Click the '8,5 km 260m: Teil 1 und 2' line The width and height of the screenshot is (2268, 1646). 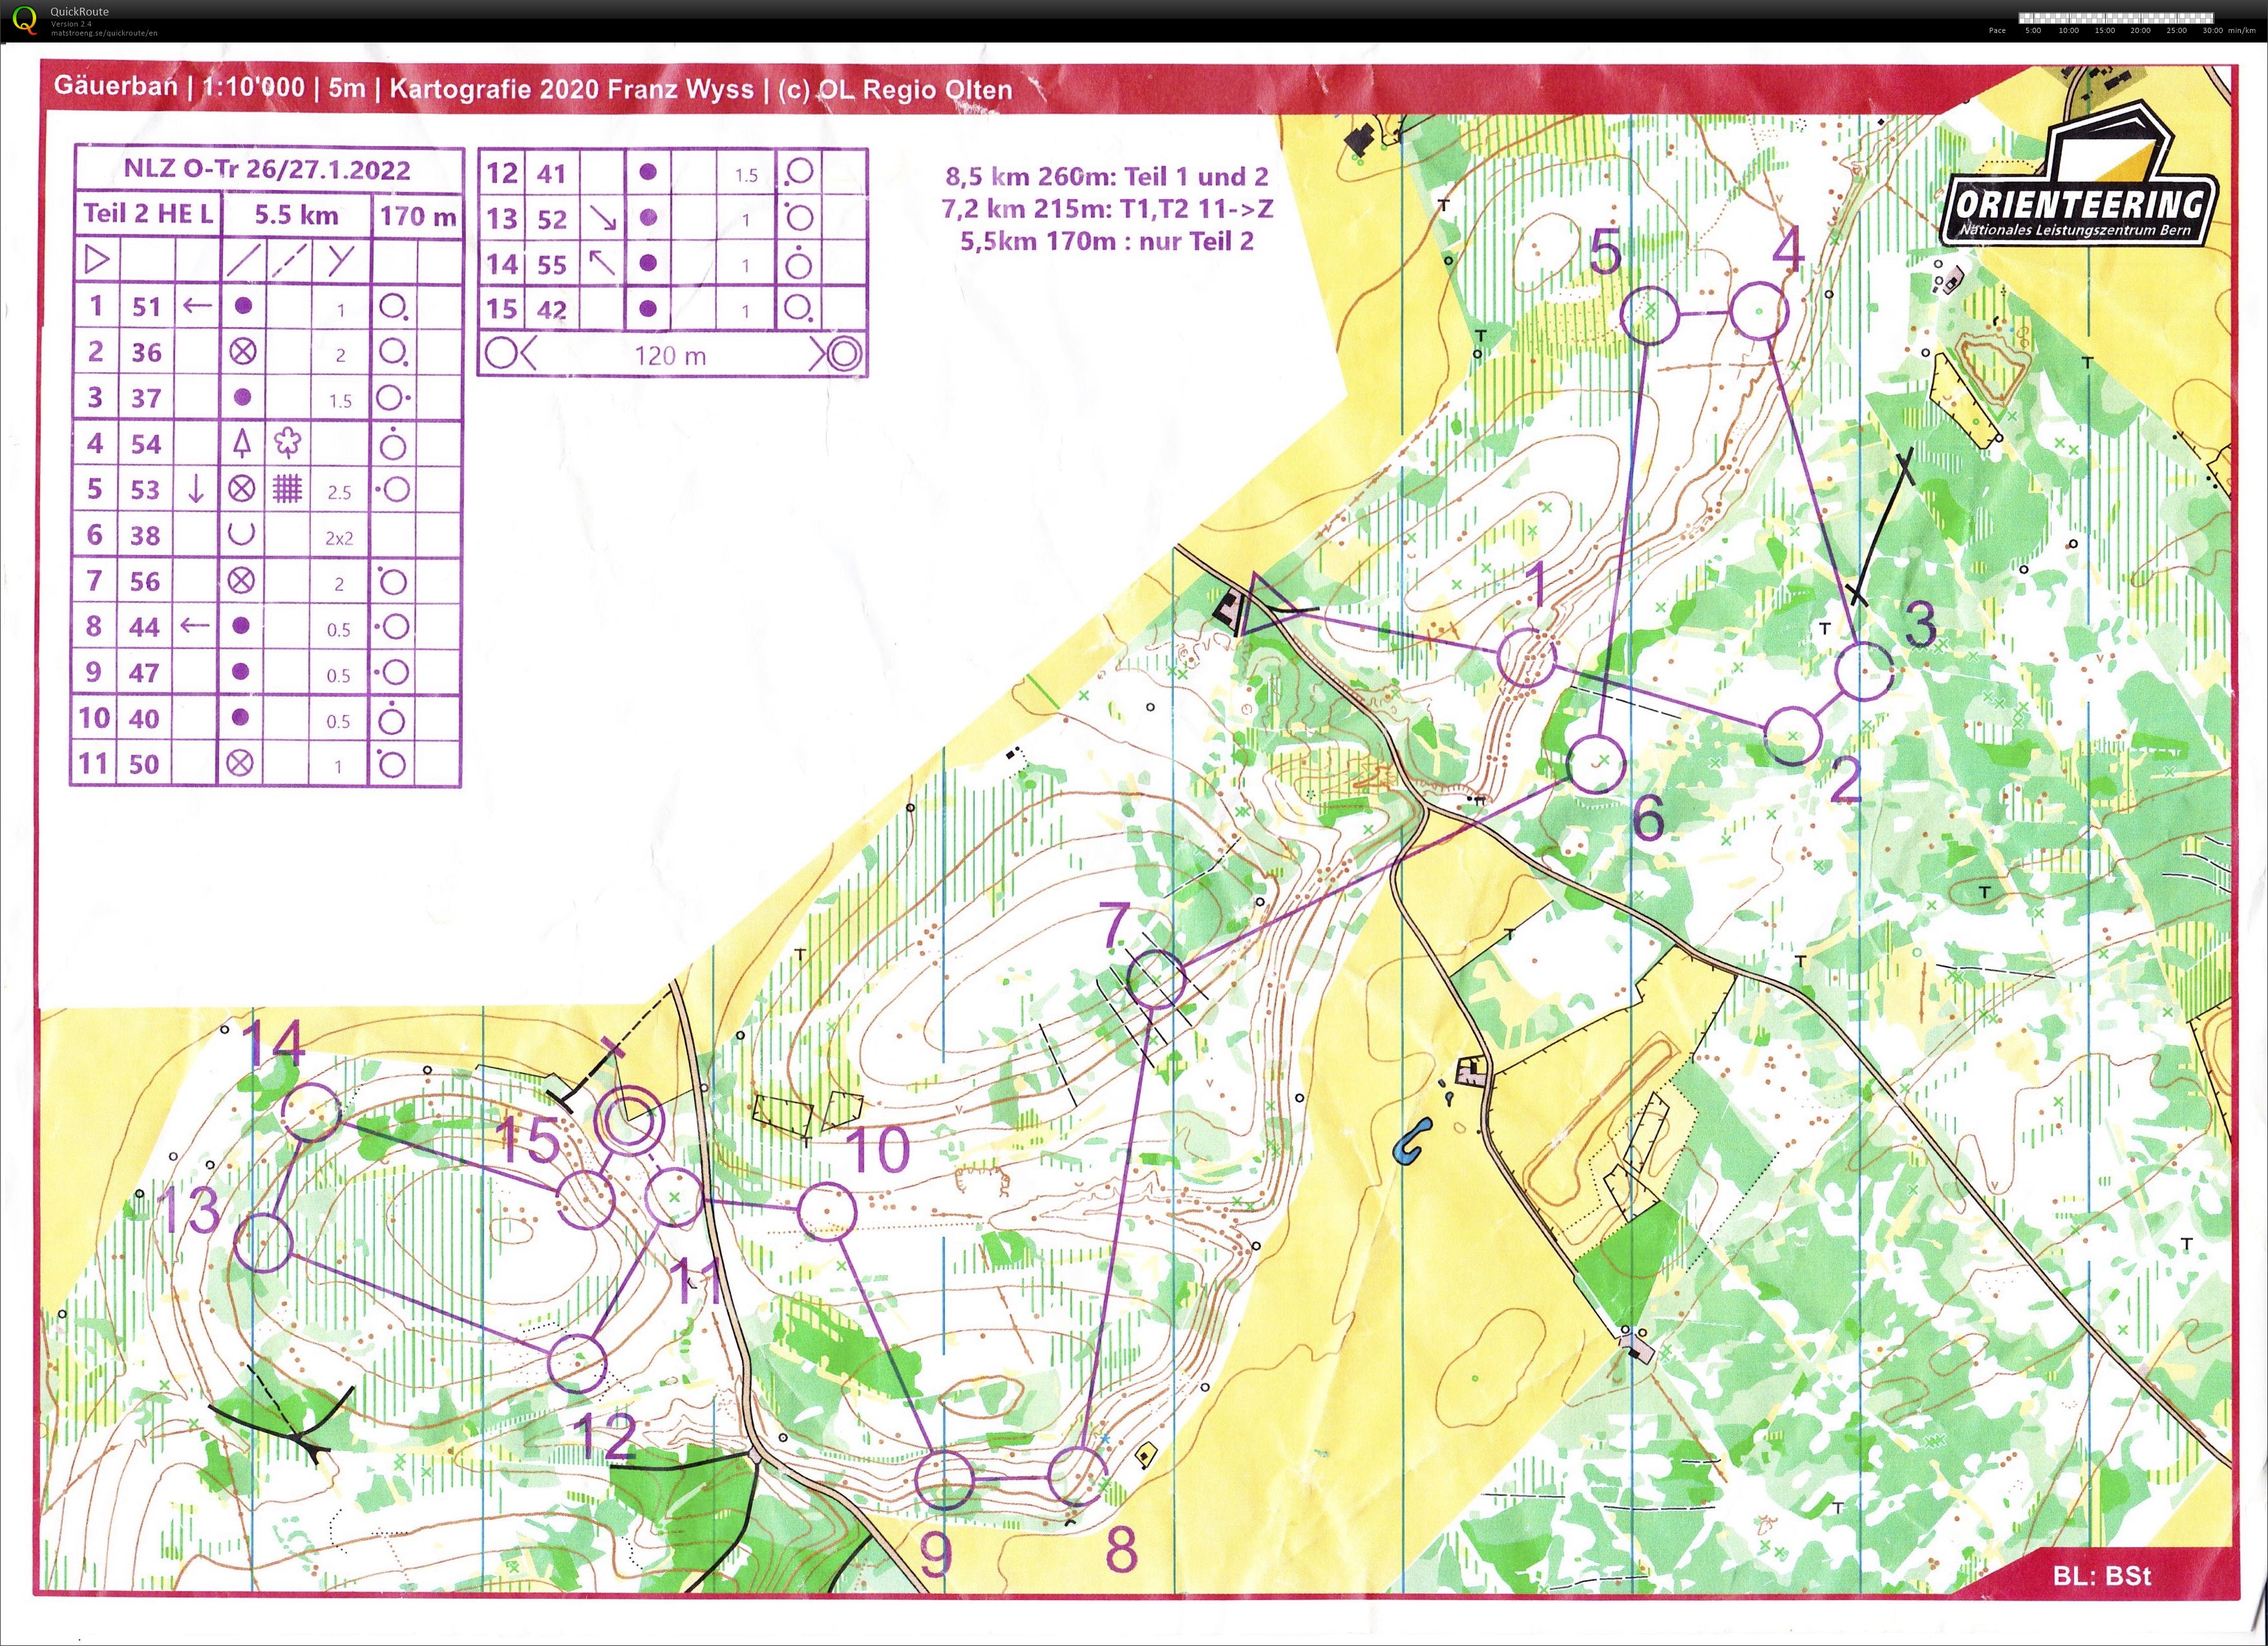tap(1107, 177)
